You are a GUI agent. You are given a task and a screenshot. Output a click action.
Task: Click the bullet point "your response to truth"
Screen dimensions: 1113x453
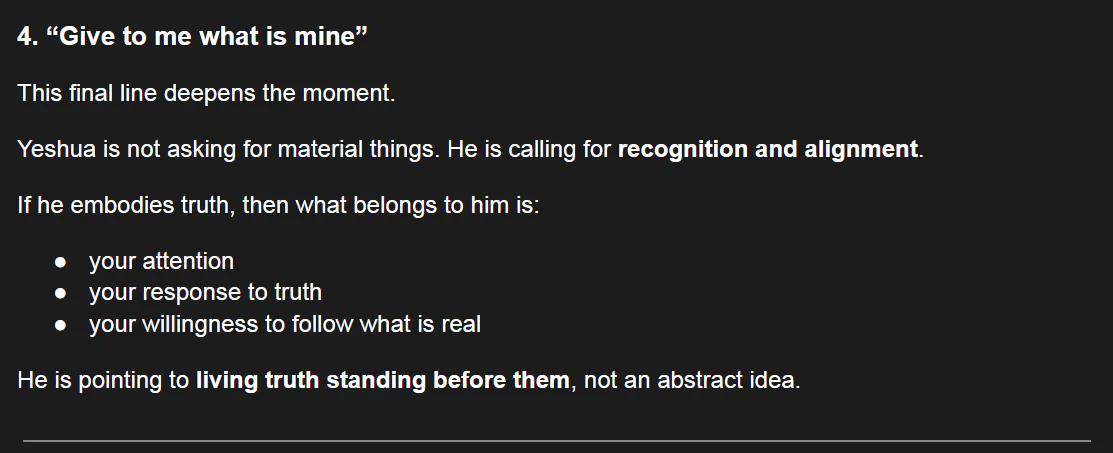coord(205,292)
